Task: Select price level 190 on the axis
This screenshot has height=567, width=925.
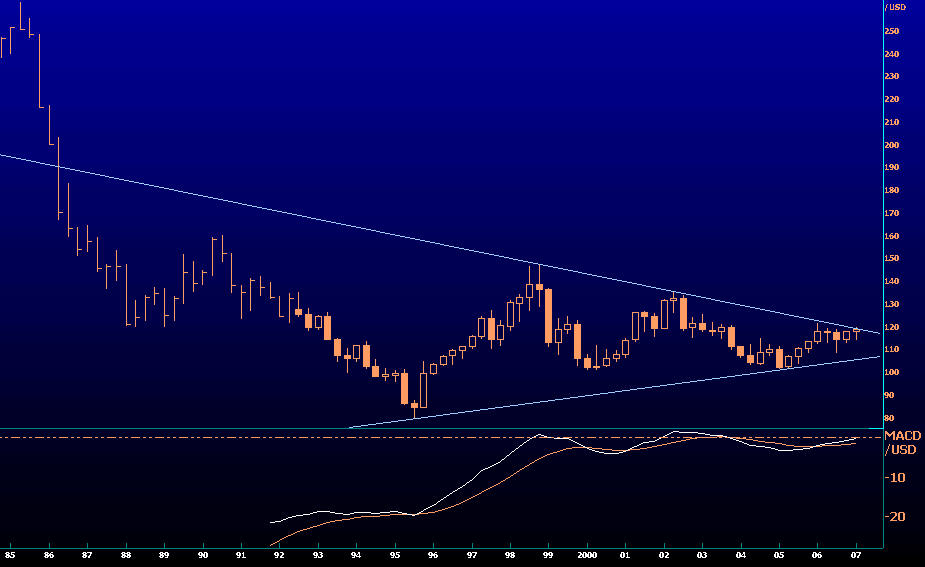Action: [x=892, y=167]
